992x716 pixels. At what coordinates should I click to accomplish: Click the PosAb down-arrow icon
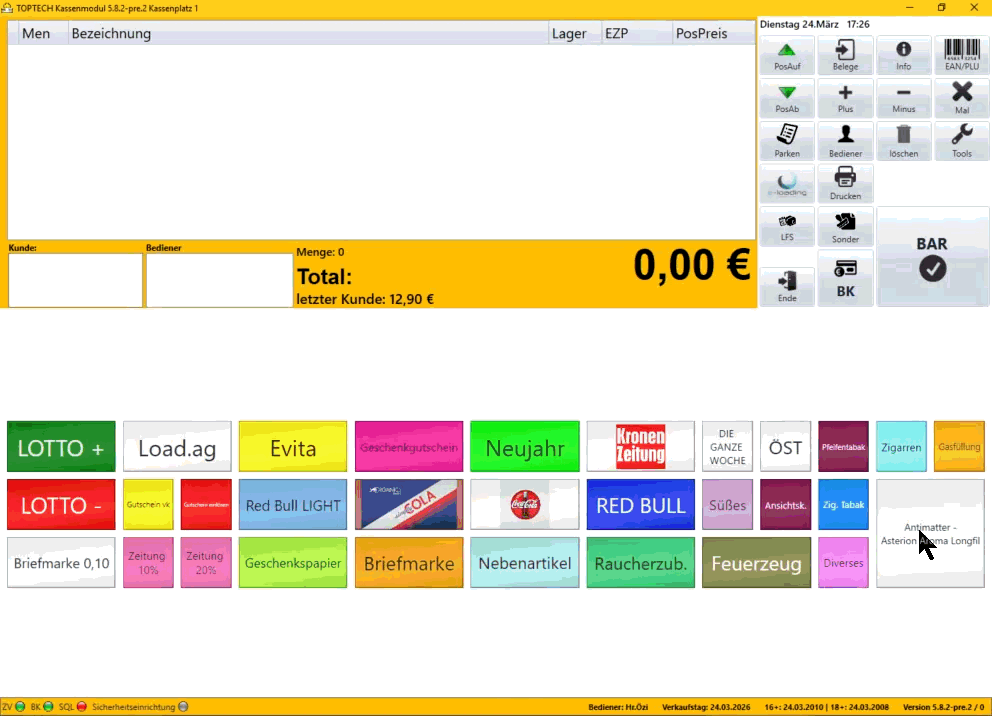(786, 98)
